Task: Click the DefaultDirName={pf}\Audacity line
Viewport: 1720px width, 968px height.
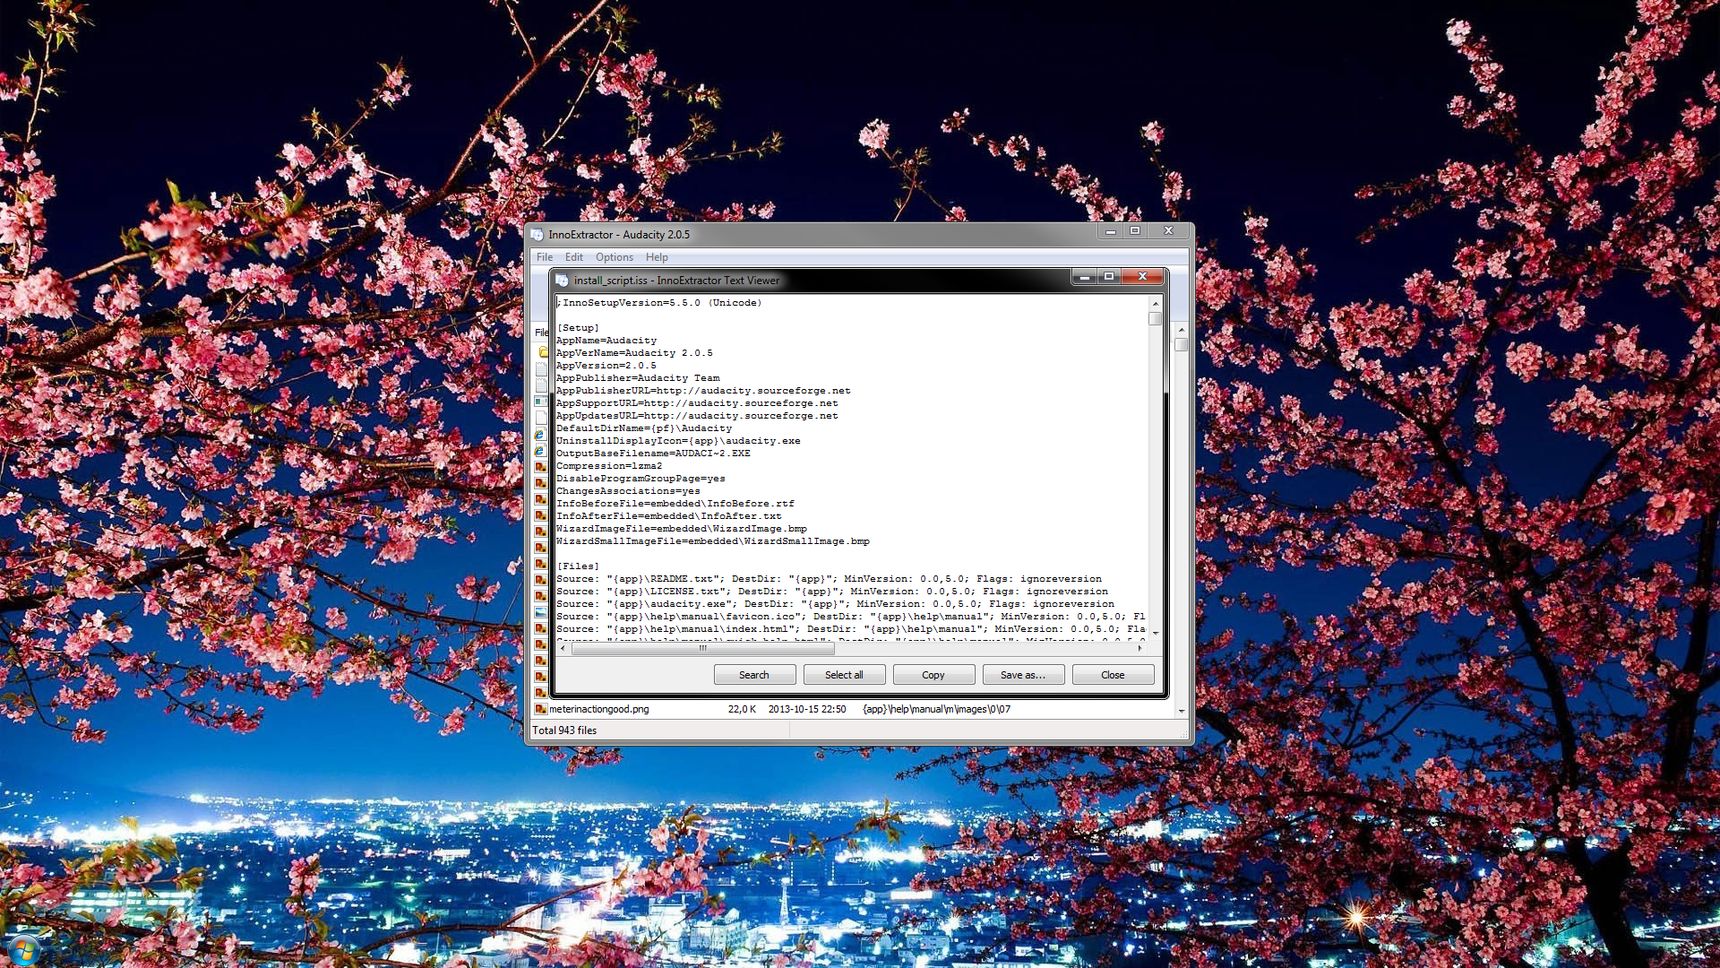Action: coord(643,428)
